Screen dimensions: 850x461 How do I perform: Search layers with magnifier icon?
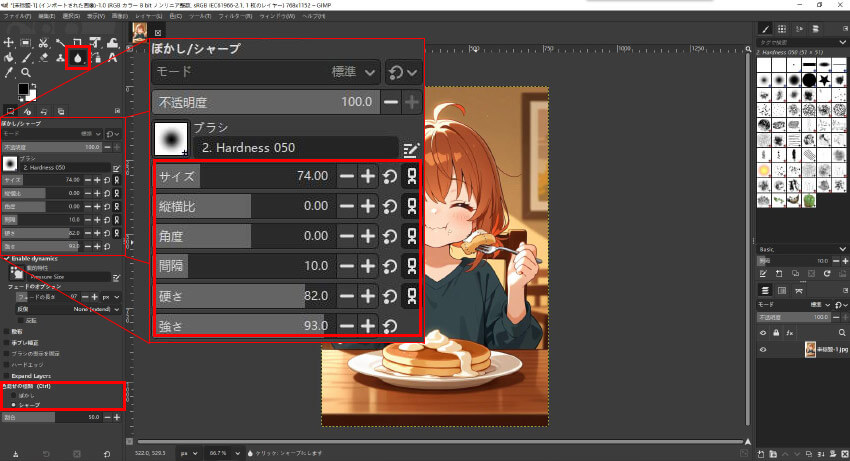842,333
